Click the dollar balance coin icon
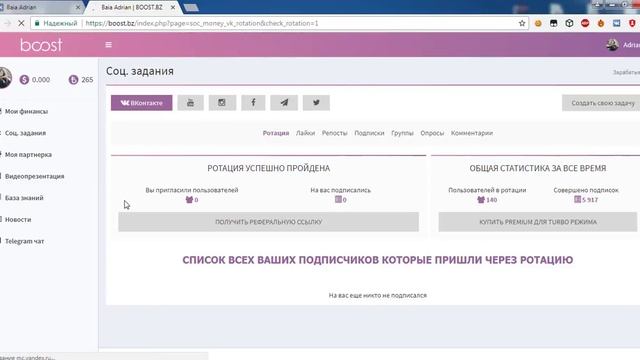The height and width of the screenshot is (360, 640). coord(24,80)
